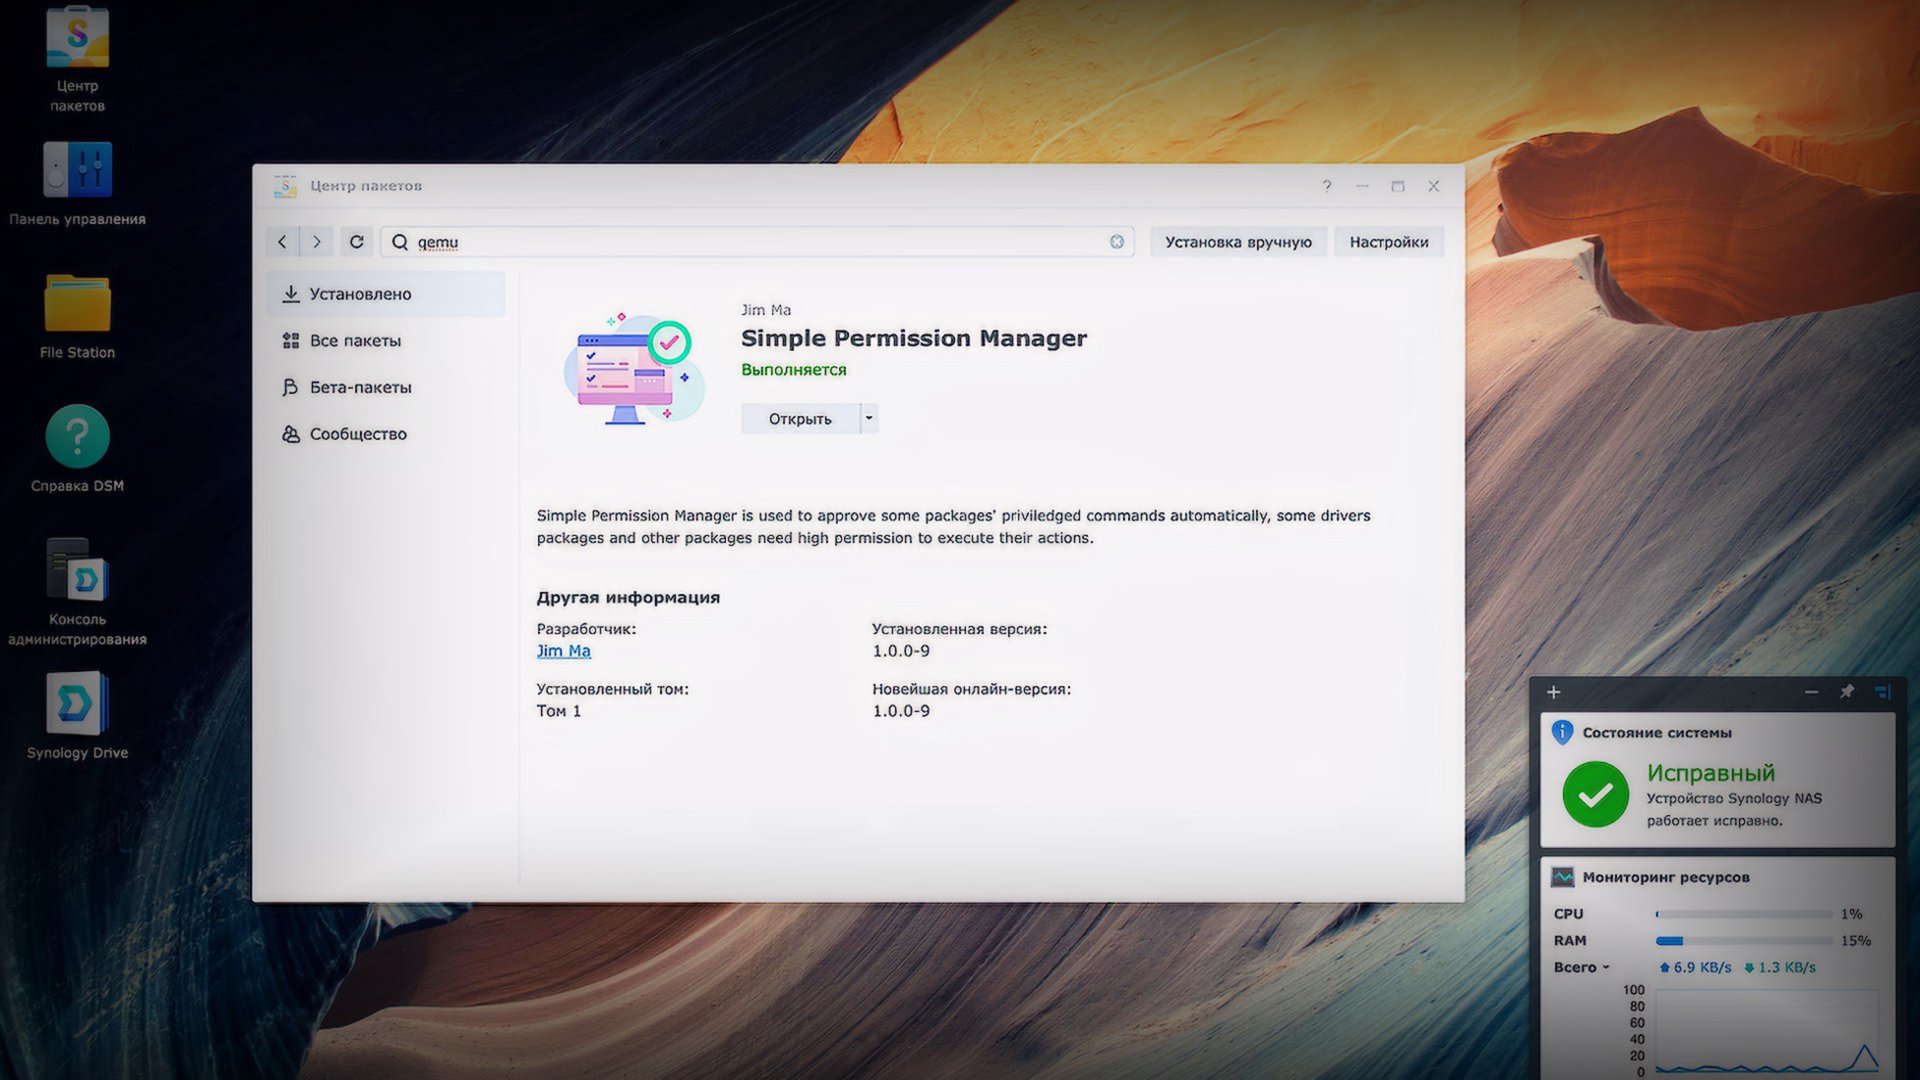Open developer link Jim Ma
This screenshot has width=1920, height=1080.
point(563,650)
